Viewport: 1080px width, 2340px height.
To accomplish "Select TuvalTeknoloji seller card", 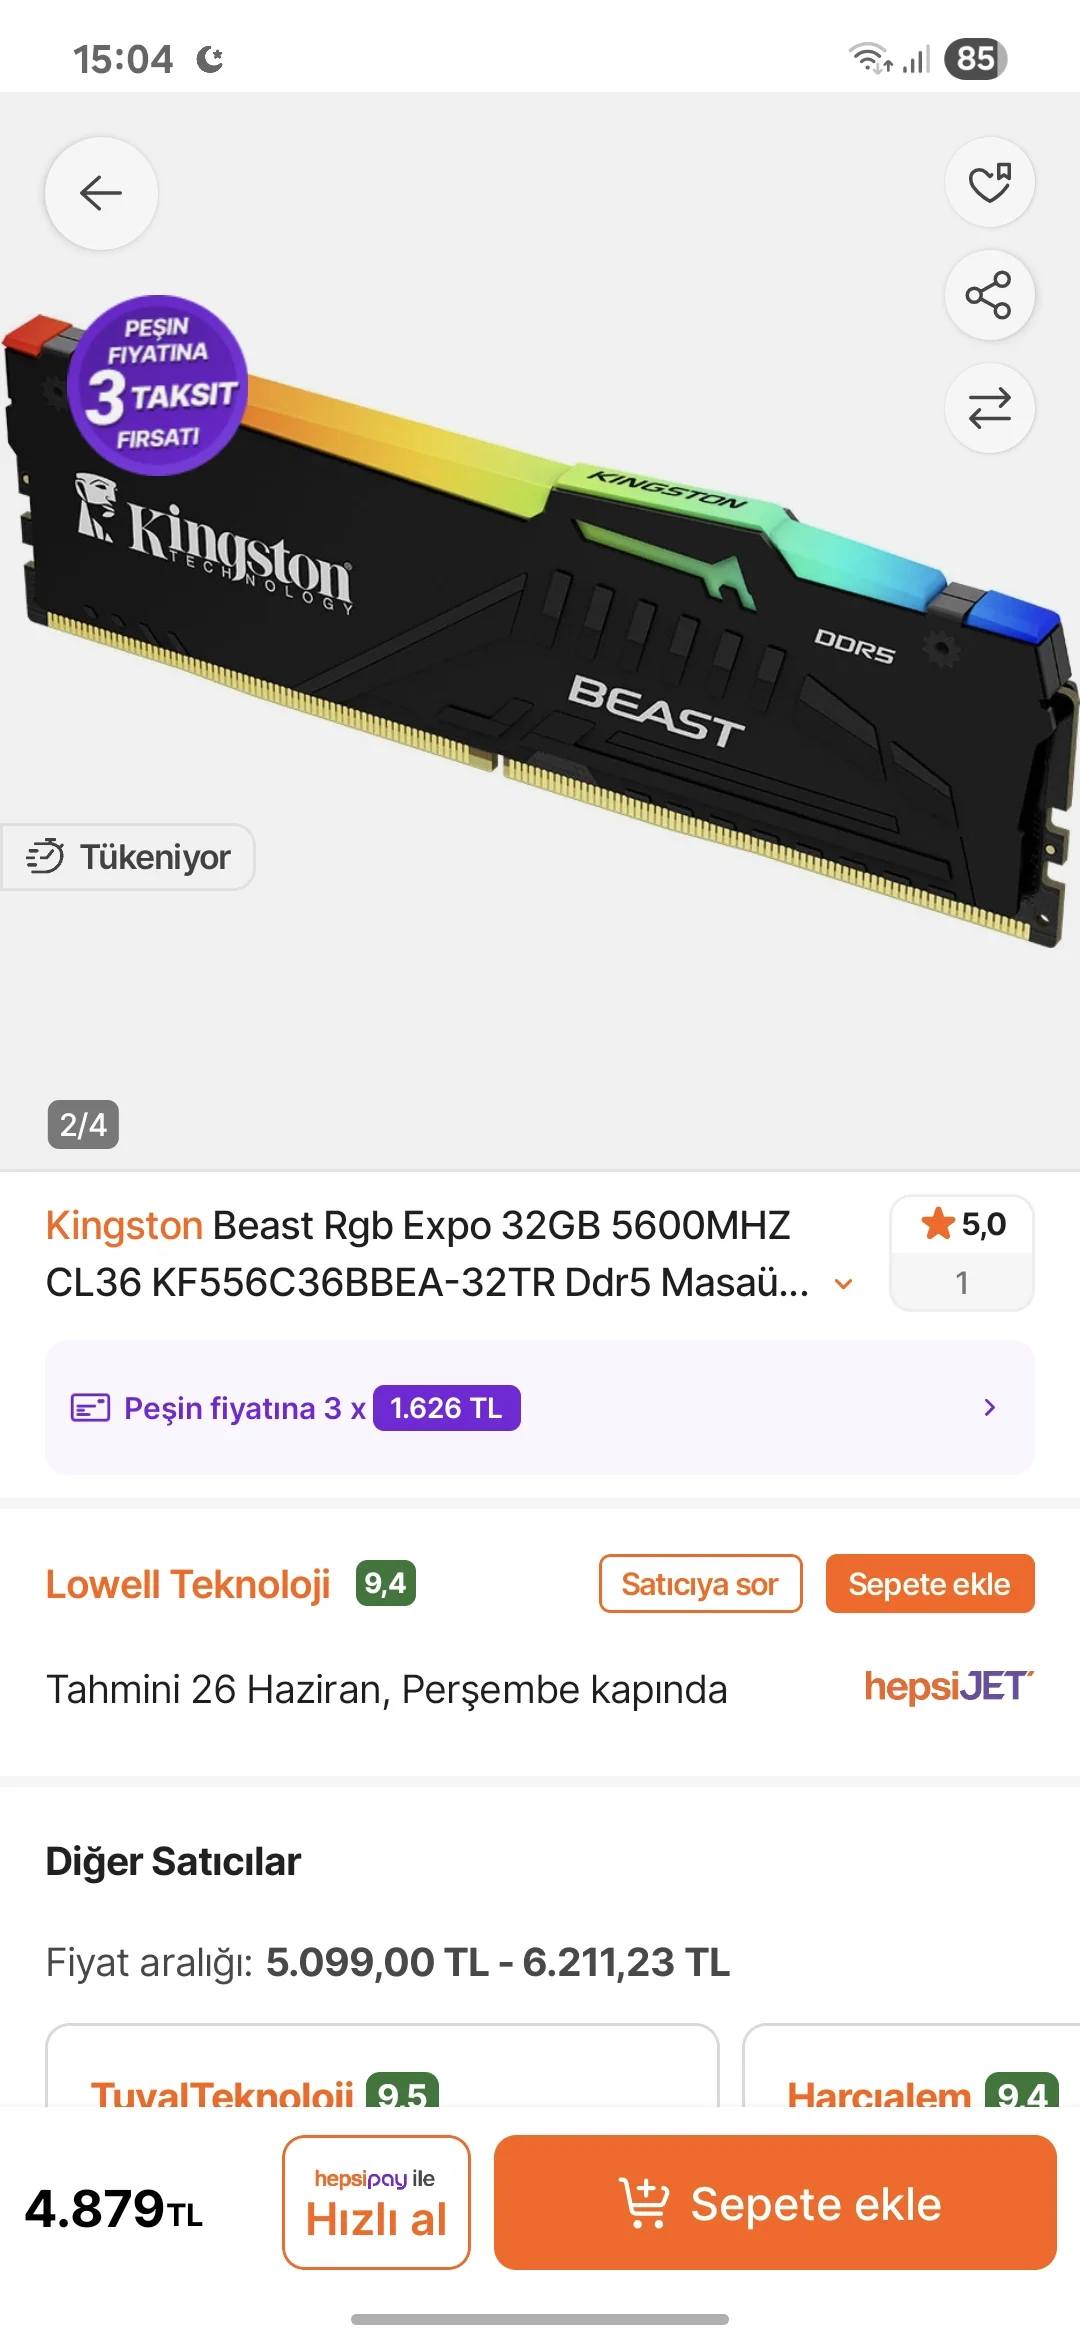I will tap(382, 2066).
